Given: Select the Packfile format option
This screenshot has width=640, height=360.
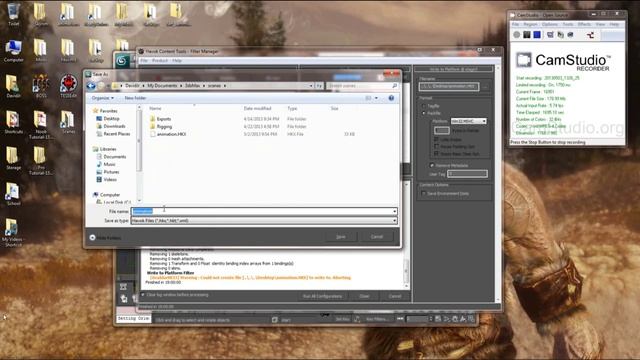Looking at the screenshot, I should pyautogui.click(x=424, y=113).
